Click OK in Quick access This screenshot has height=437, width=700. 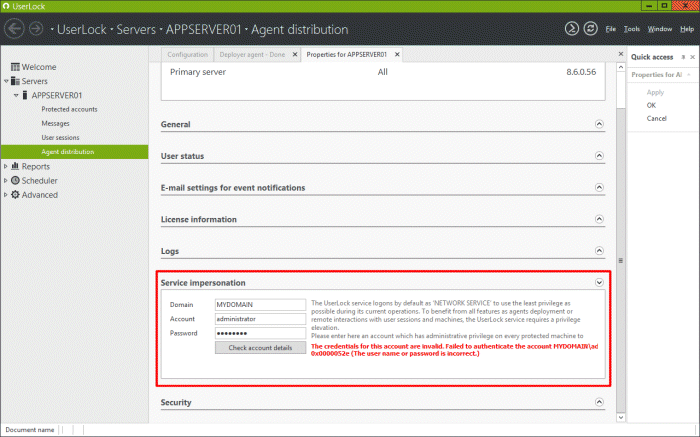[x=651, y=105]
